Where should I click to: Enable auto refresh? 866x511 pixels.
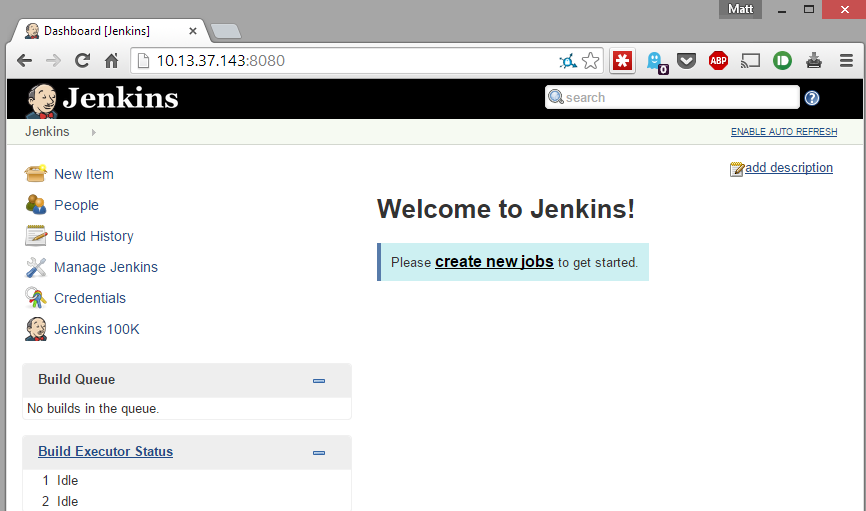tap(783, 132)
